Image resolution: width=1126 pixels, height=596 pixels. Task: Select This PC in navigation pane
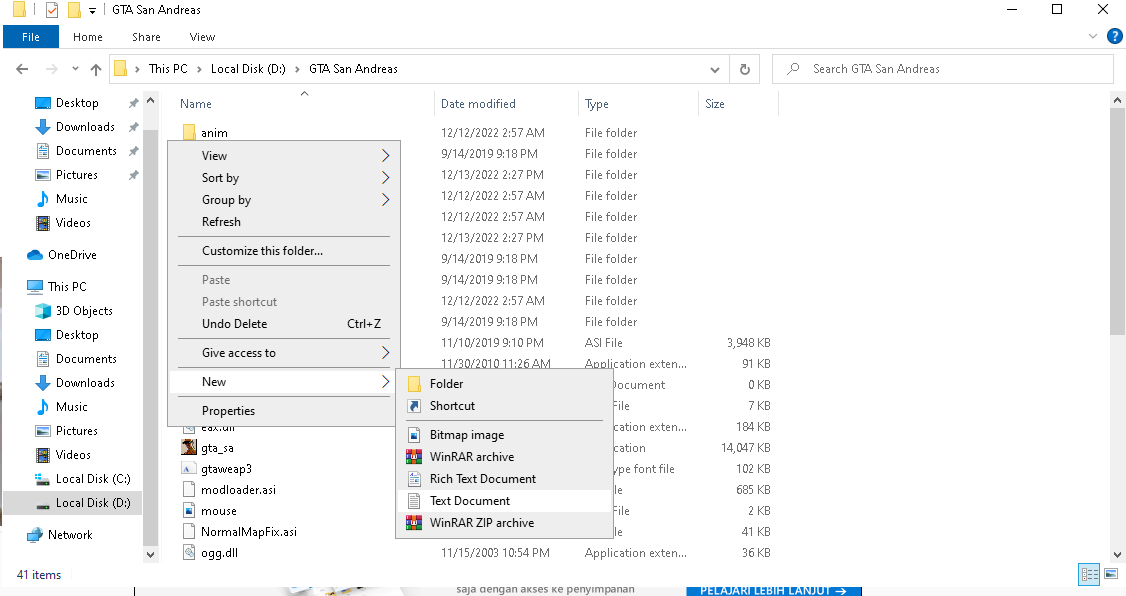(67, 287)
